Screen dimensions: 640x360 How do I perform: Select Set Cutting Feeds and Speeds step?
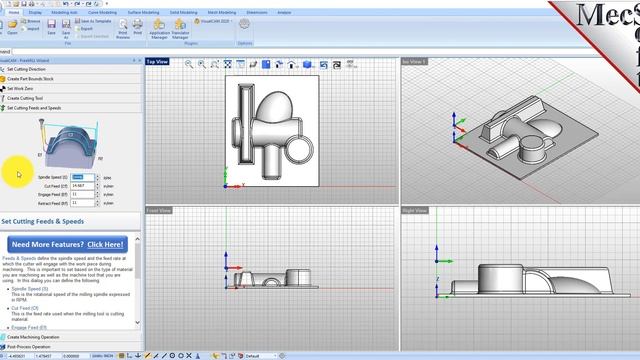tap(71, 108)
